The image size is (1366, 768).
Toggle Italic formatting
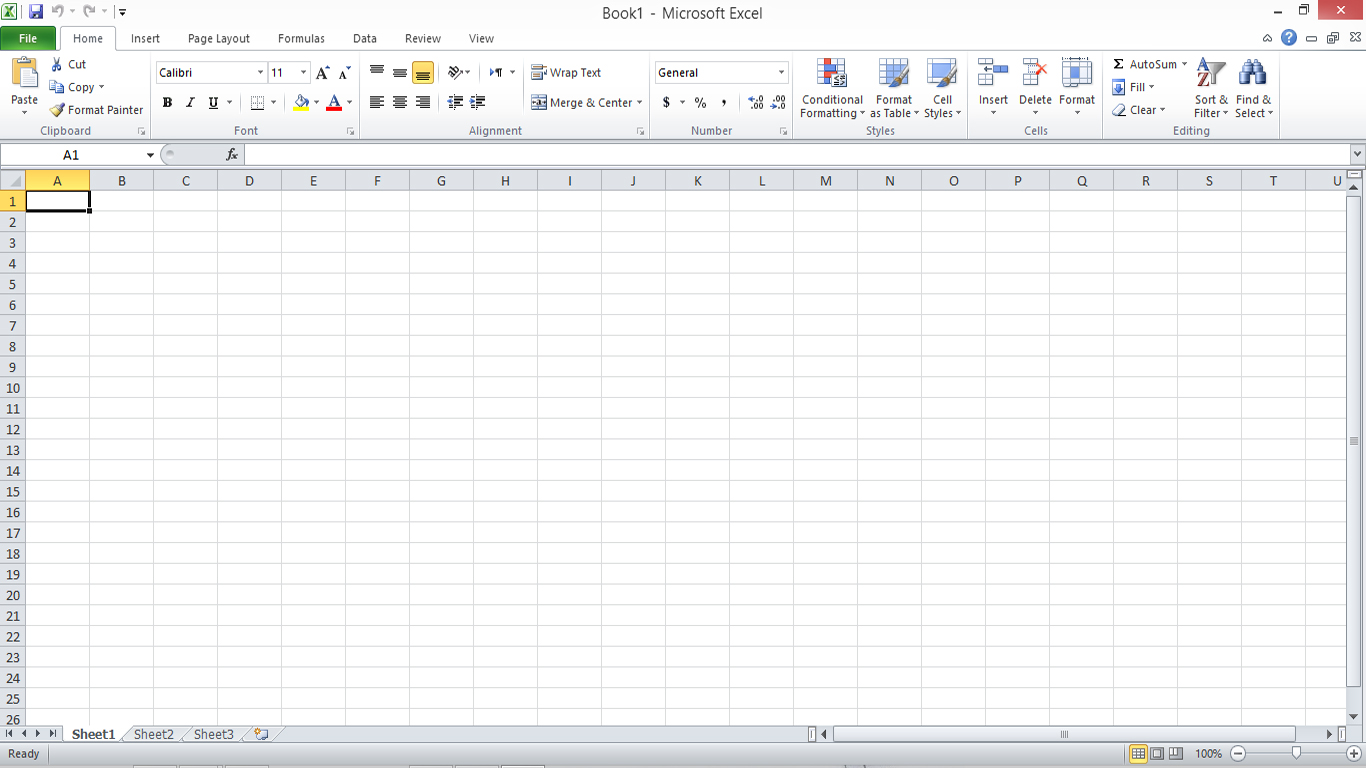(x=190, y=102)
